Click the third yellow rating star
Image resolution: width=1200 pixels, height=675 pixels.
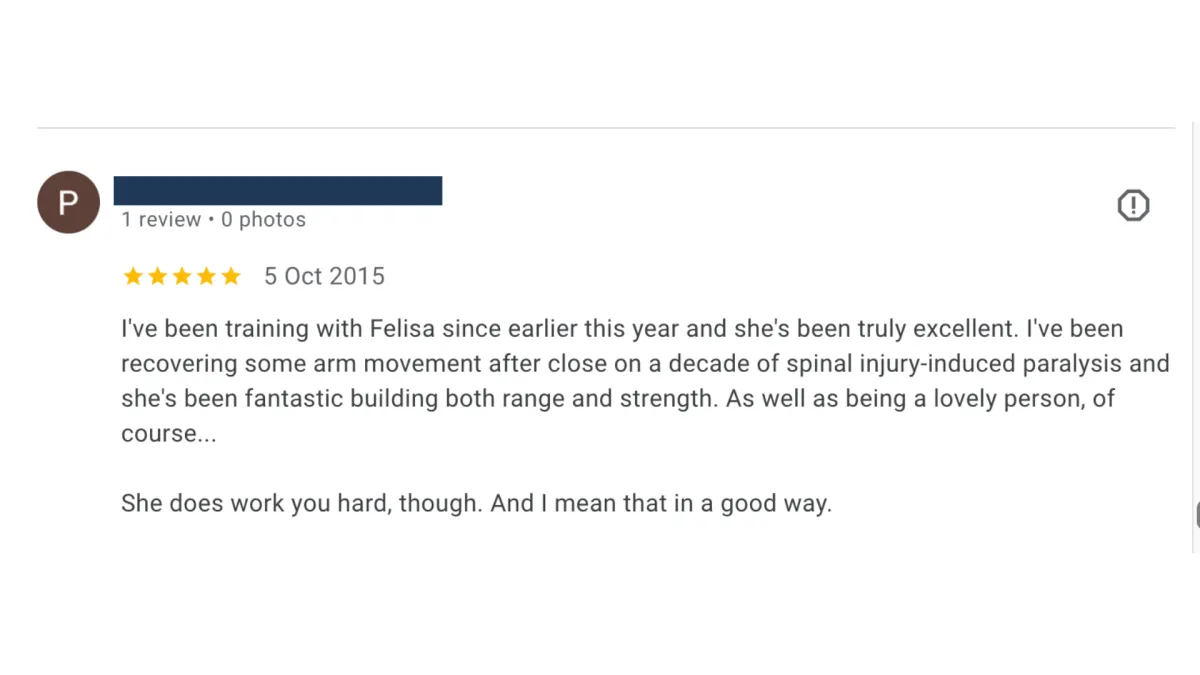tap(182, 276)
